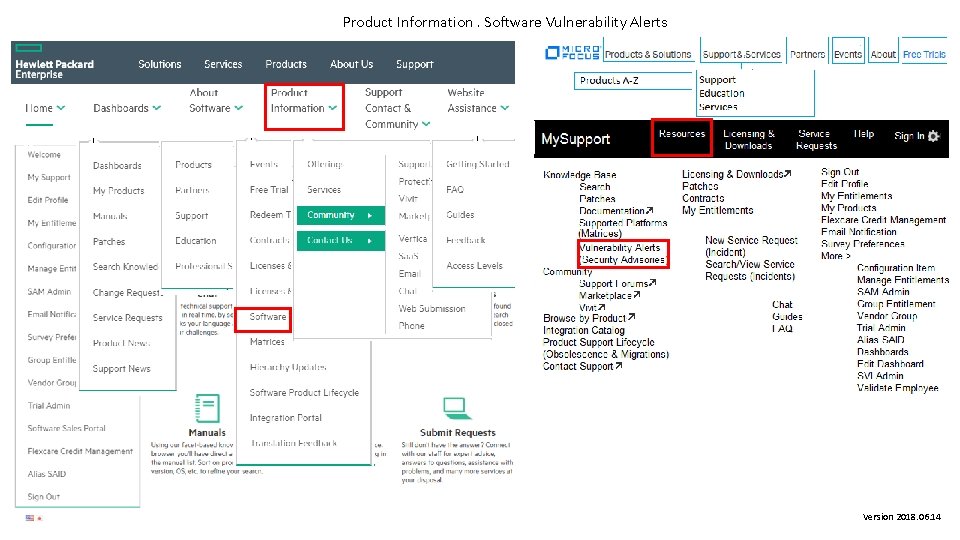Open Resources tab in MySupport bar

tap(682, 133)
